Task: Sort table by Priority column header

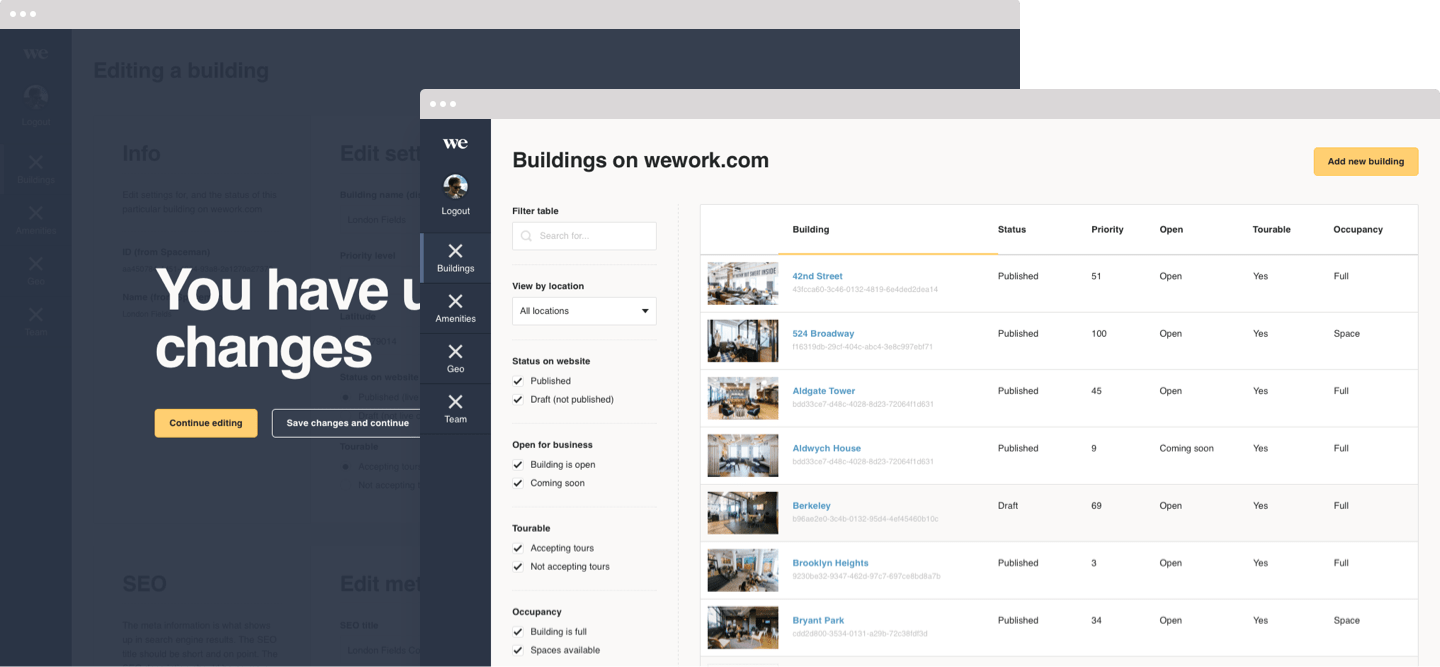Action: pyautogui.click(x=1107, y=229)
